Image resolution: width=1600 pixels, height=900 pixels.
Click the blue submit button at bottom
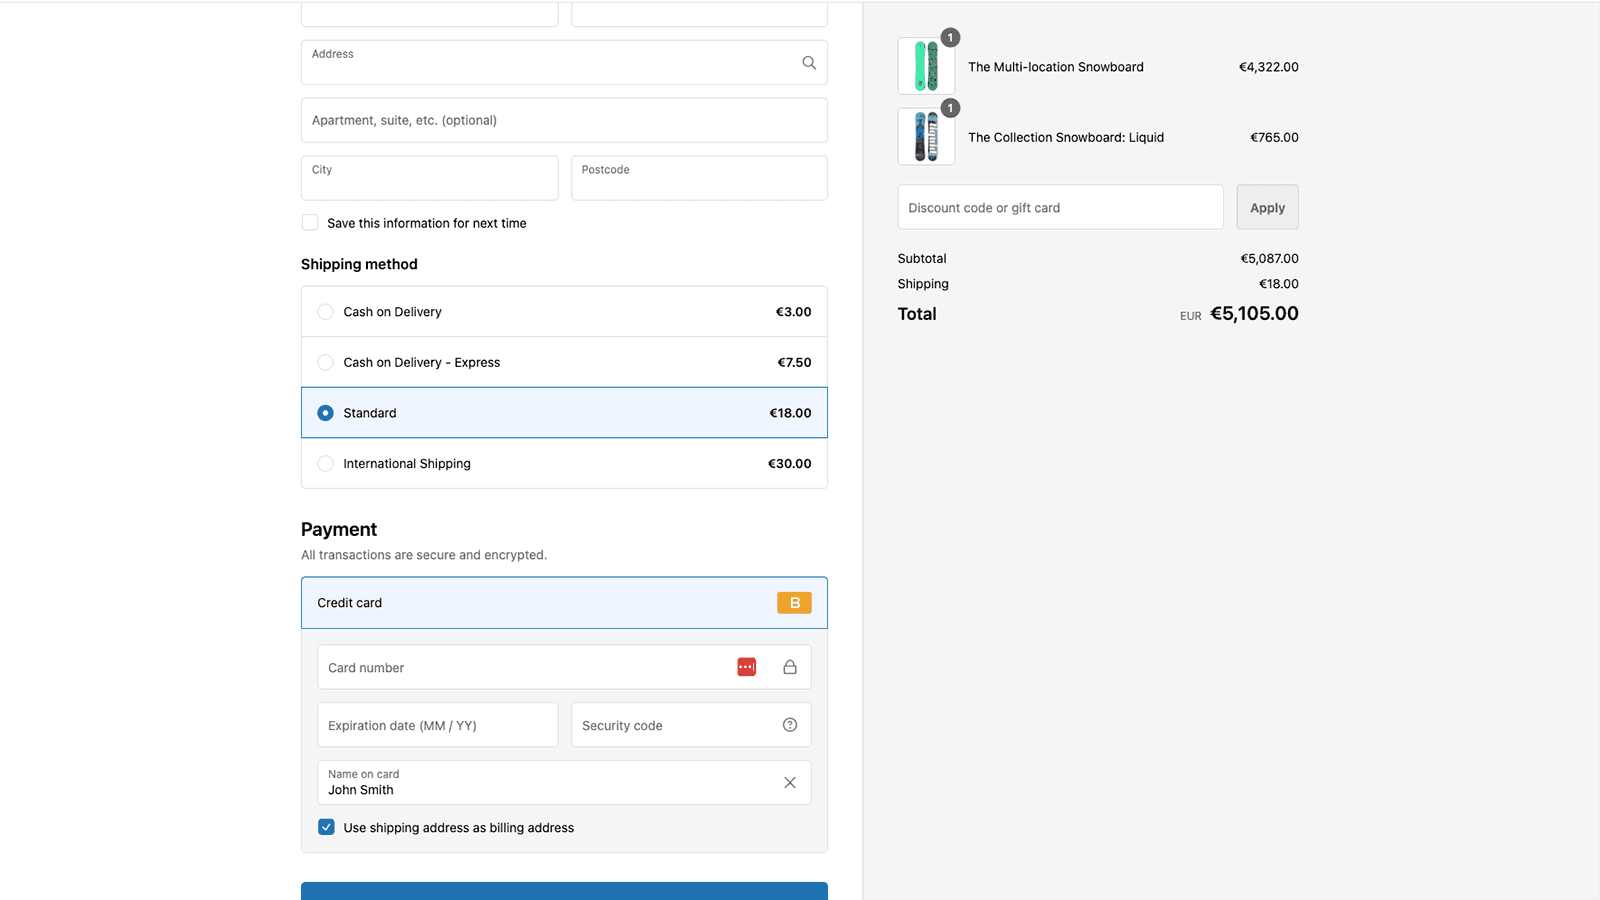tap(564, 890)
